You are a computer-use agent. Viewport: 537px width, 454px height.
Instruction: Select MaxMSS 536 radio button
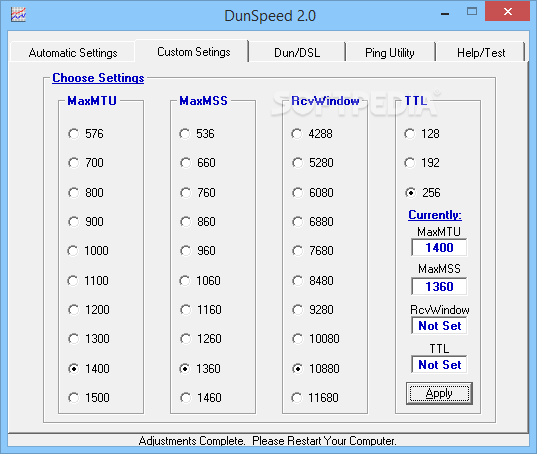[x=197, y=134]
